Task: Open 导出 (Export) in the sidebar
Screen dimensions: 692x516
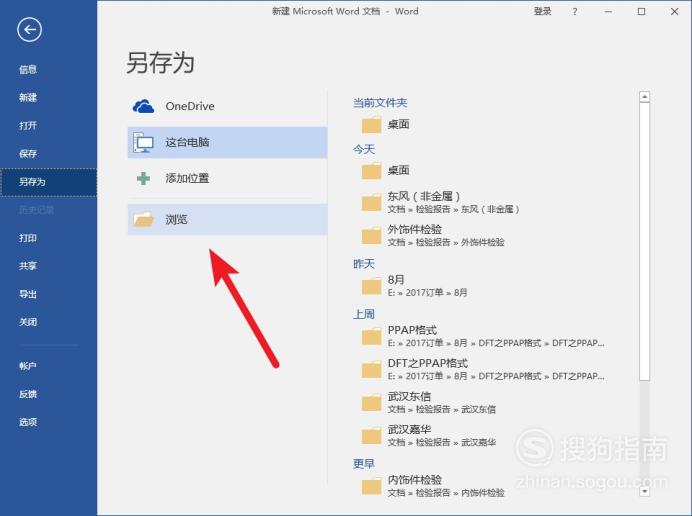Action: (28, 294)
